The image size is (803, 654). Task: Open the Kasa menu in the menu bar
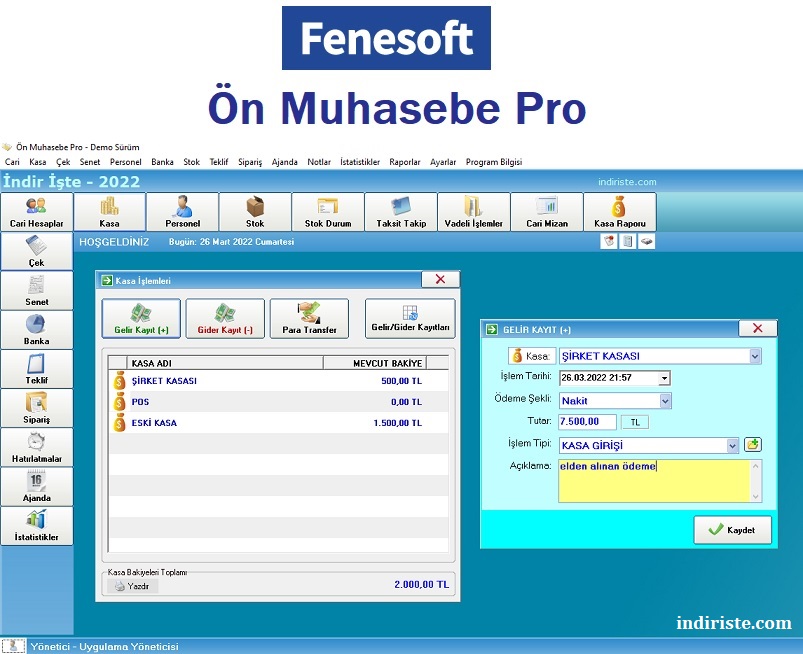tap(37, 162)
